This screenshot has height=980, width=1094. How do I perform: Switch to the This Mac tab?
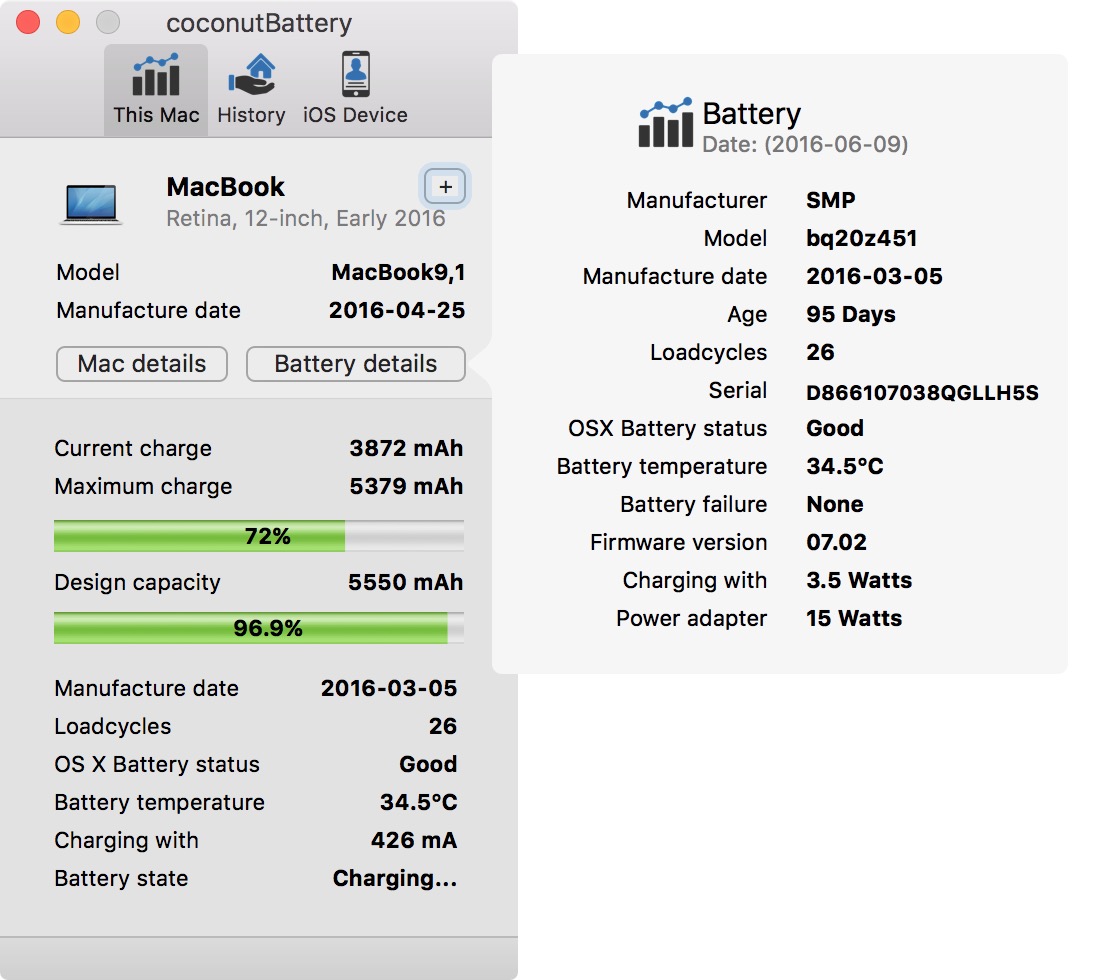tap(156, 90)
